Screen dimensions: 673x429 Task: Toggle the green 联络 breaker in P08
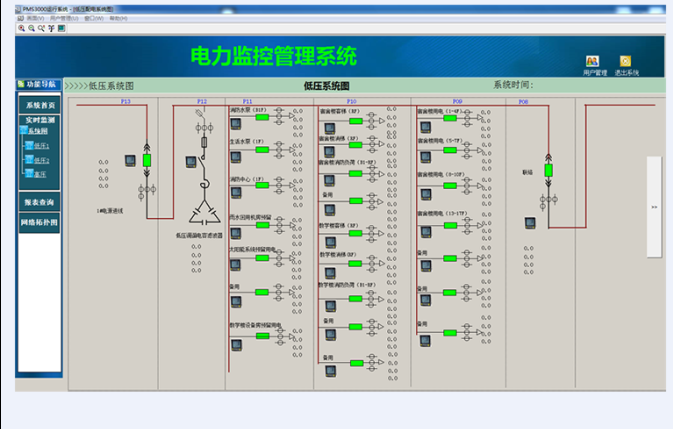(548, 170)
